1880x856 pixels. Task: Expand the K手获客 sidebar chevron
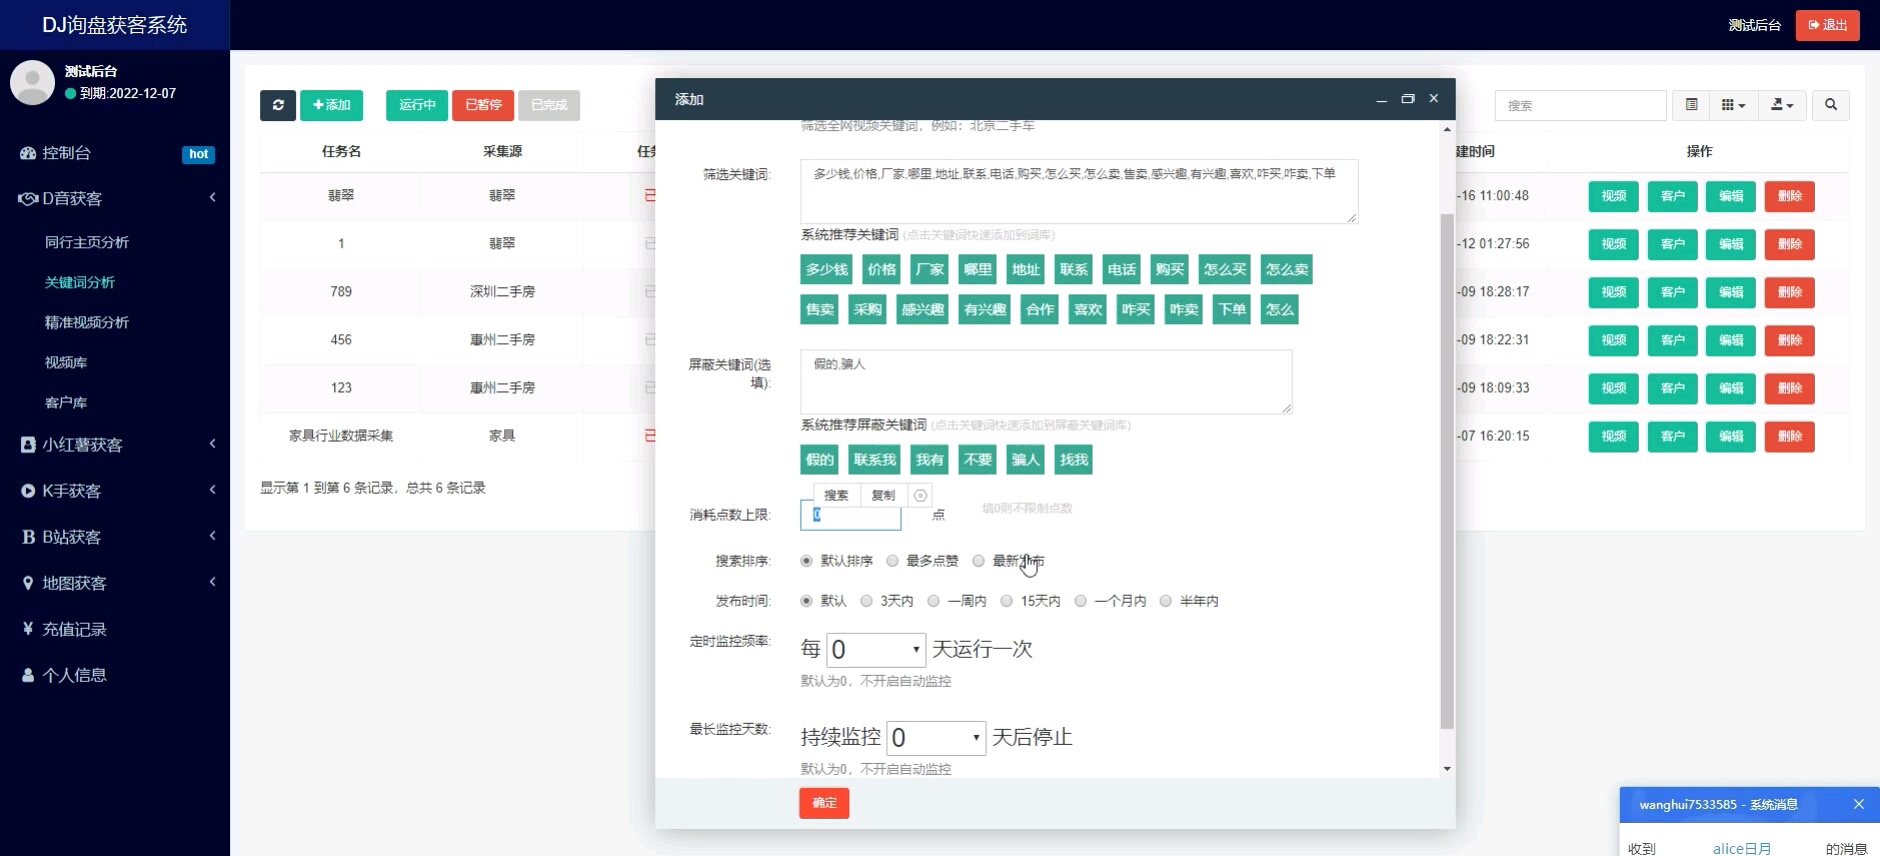click(x=212, y=490)
